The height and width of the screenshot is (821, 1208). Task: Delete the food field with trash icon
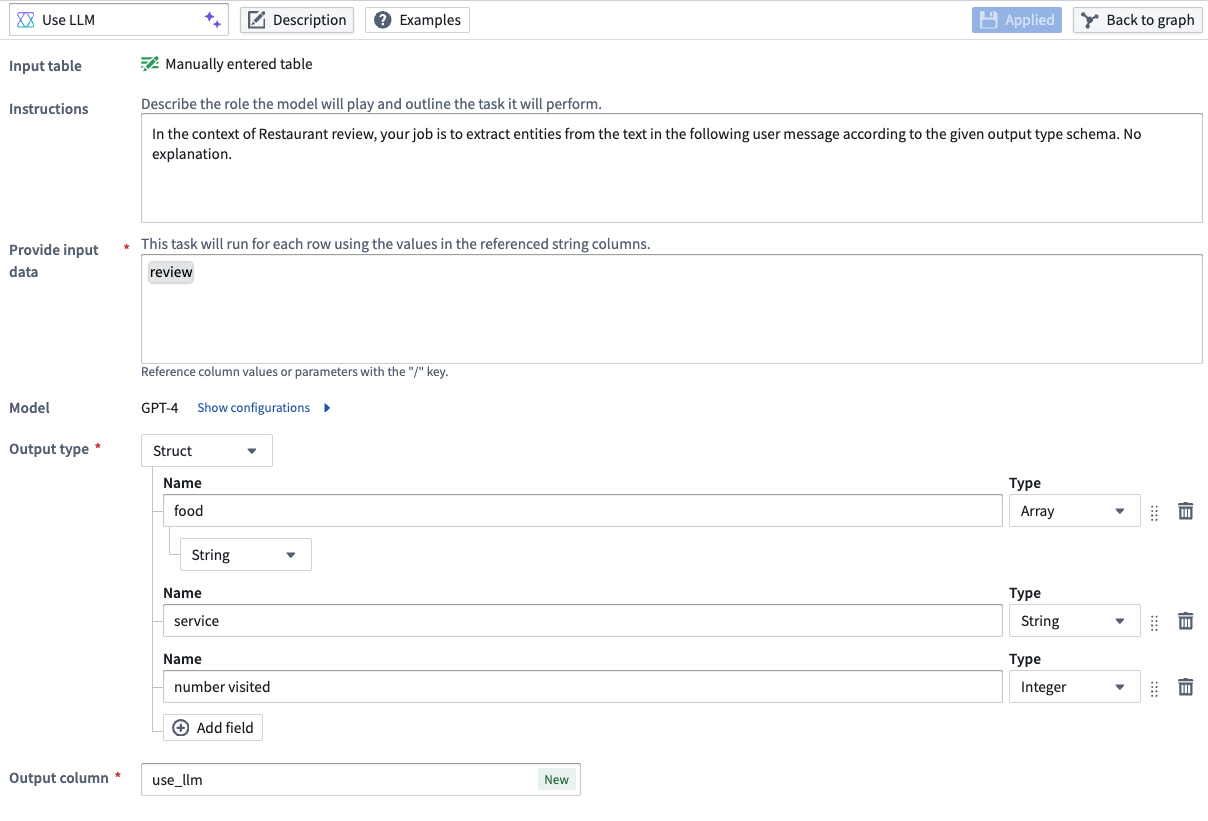pos(1185,511)
